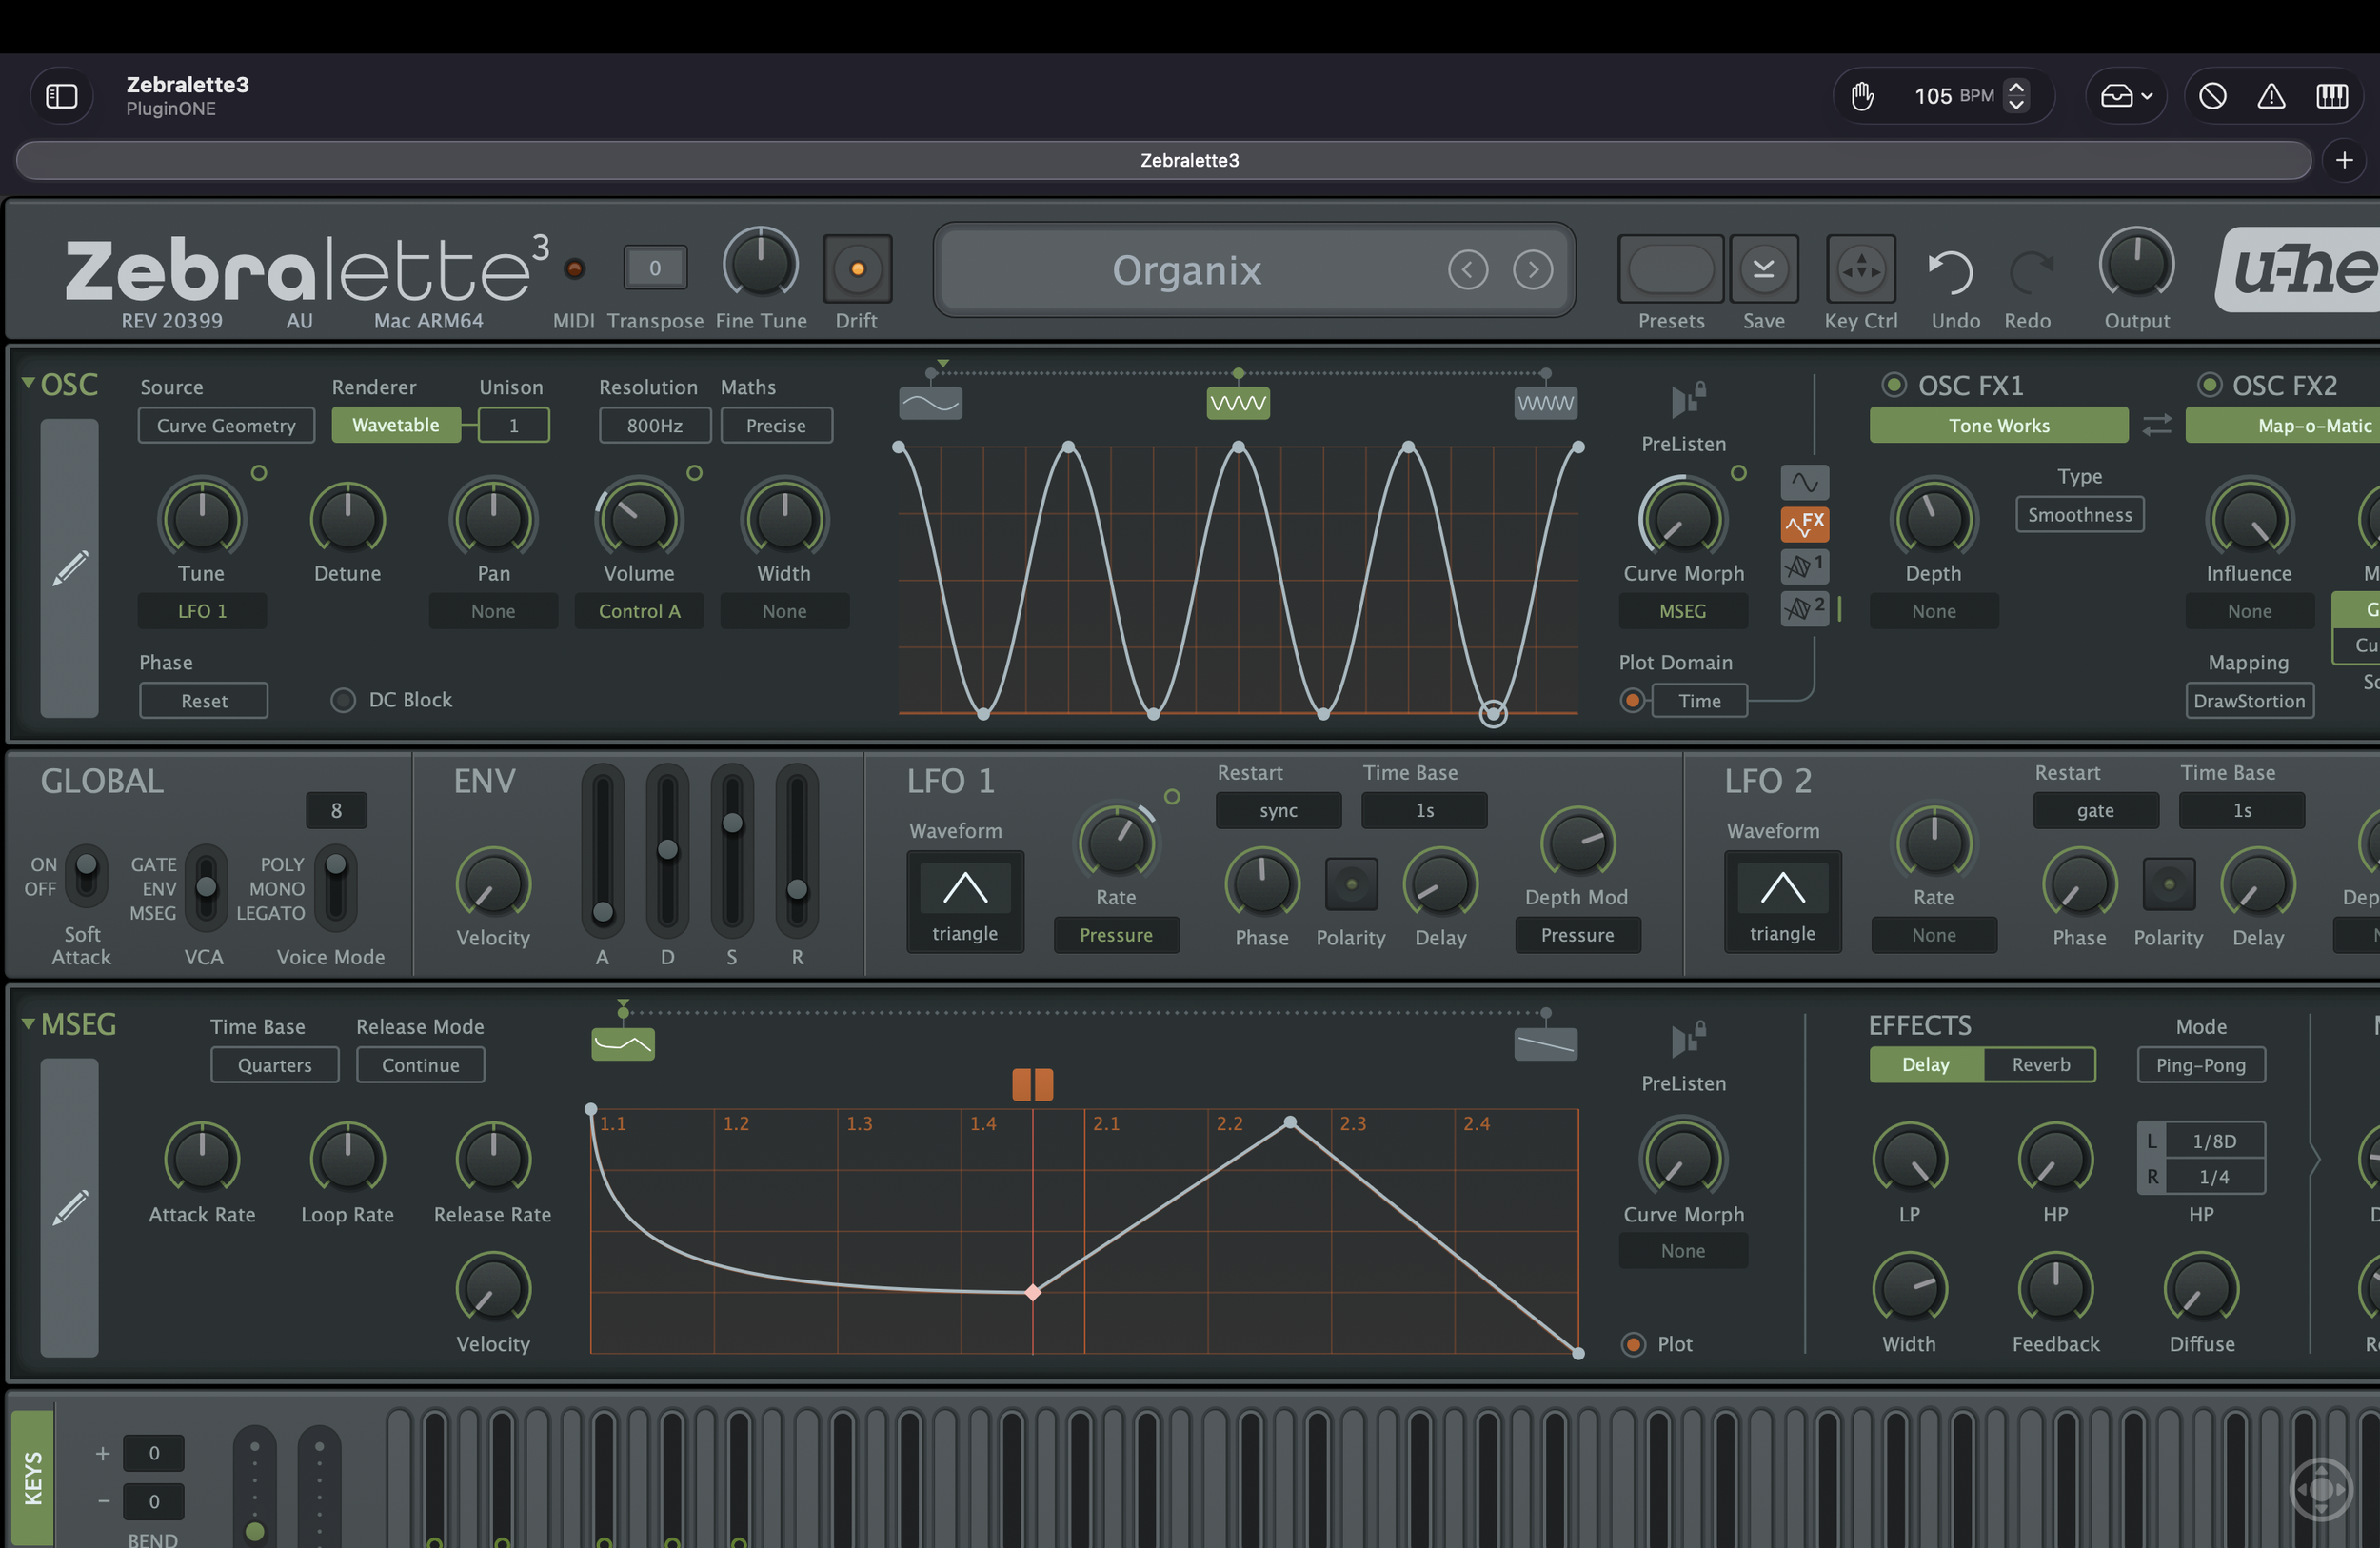Toggle the OSC FX1 enable indicator
Image resolution: width=2380 pixels, height=1548 pixels.
pyautogui.click(x=1895, y=384)
